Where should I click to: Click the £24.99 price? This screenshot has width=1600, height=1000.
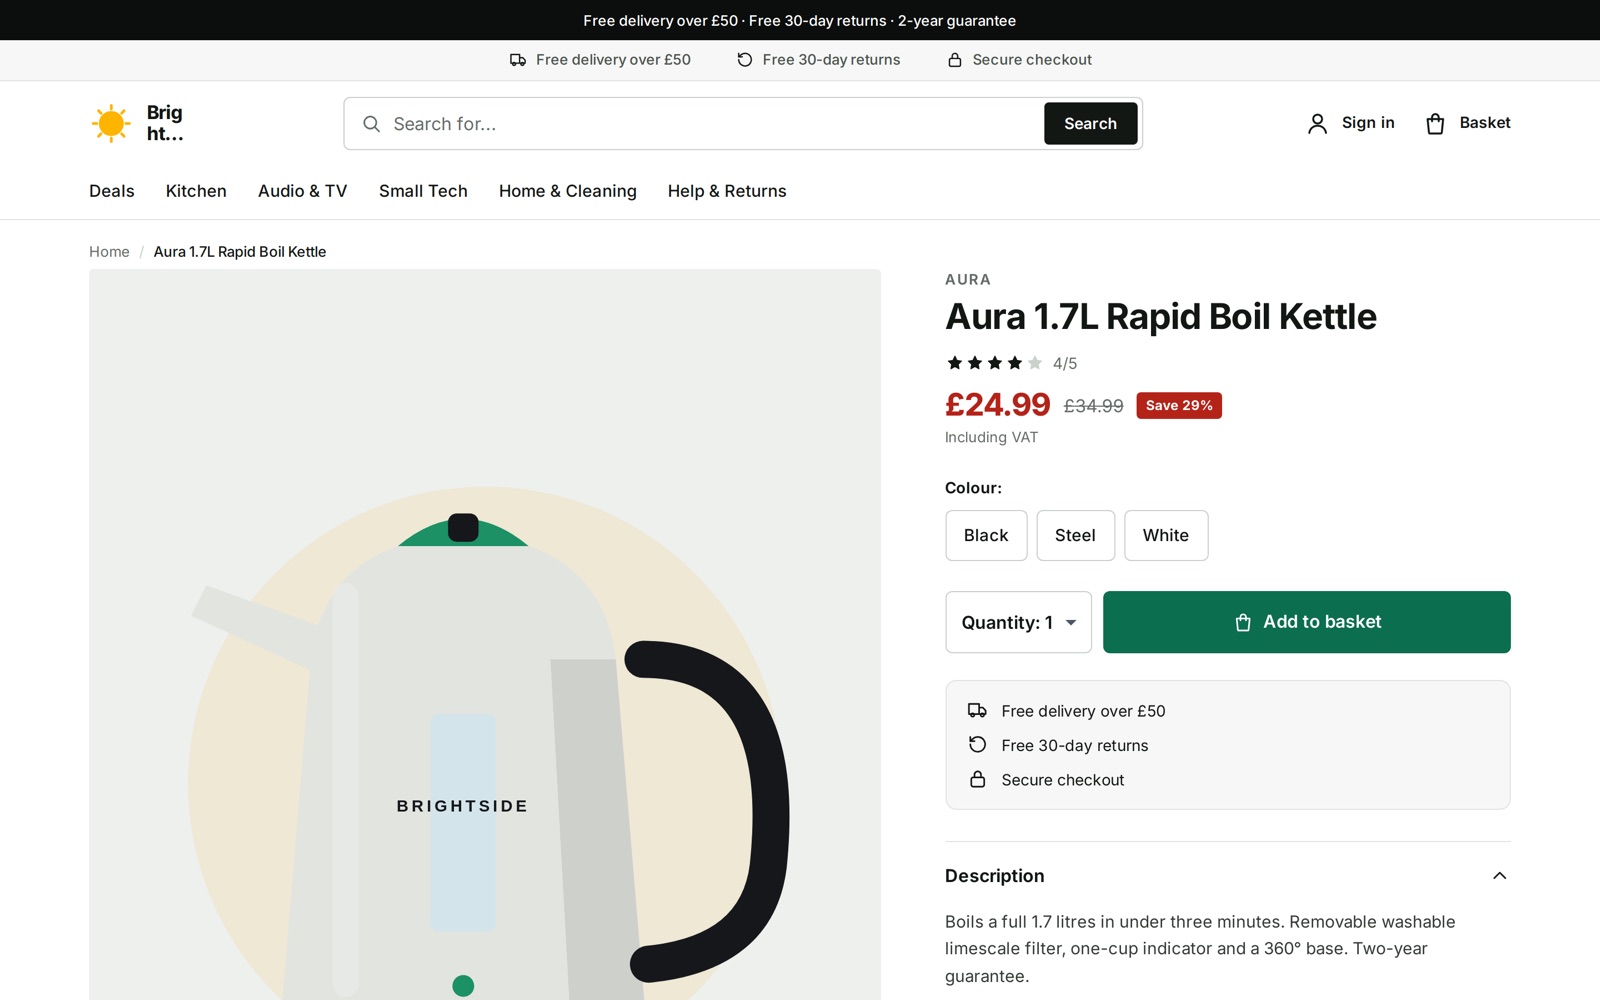[997, 404]
